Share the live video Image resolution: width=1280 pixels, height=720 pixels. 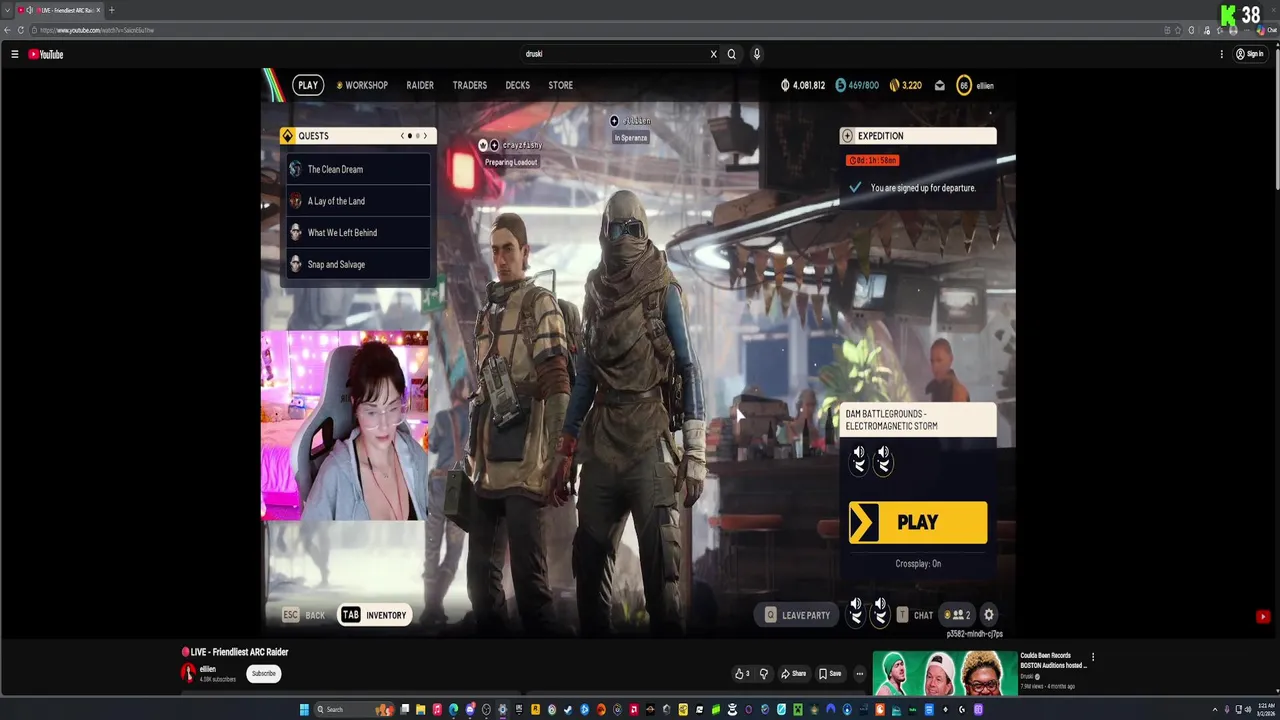click(793, 673)
